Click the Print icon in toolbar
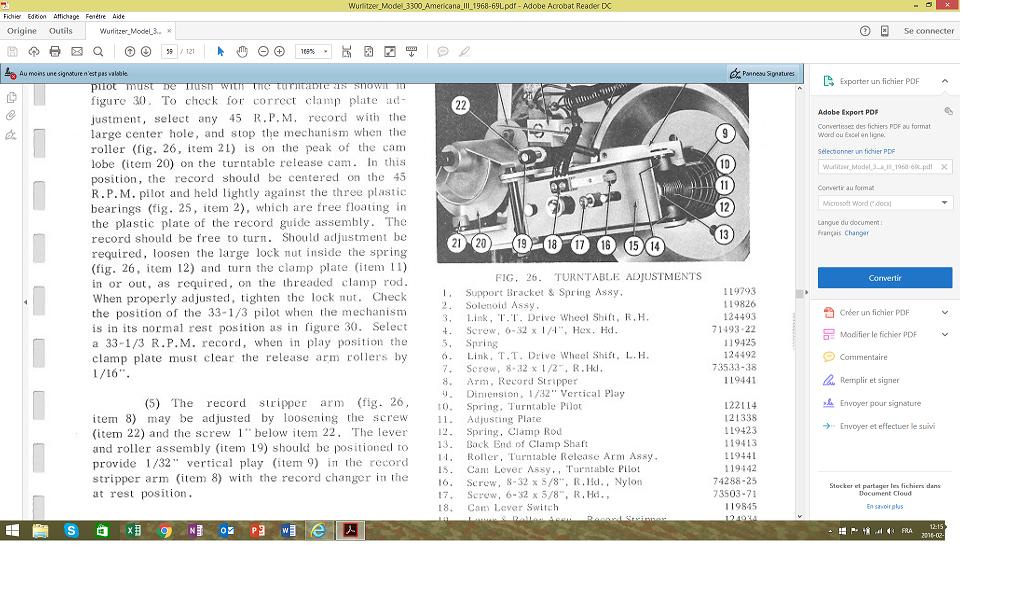The height and width of the screenshot is (598, 1017). tap(55, 51)
